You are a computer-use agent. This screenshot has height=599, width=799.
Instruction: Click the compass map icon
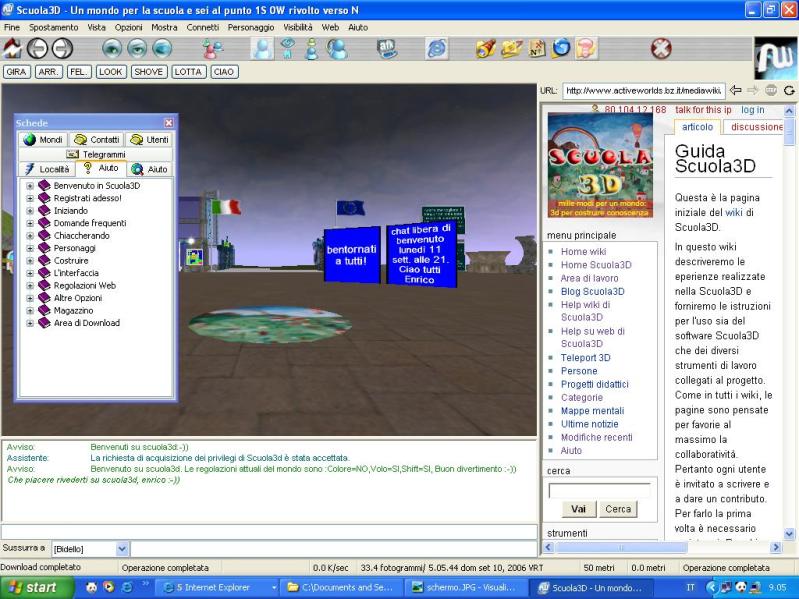tap(537, 48)
